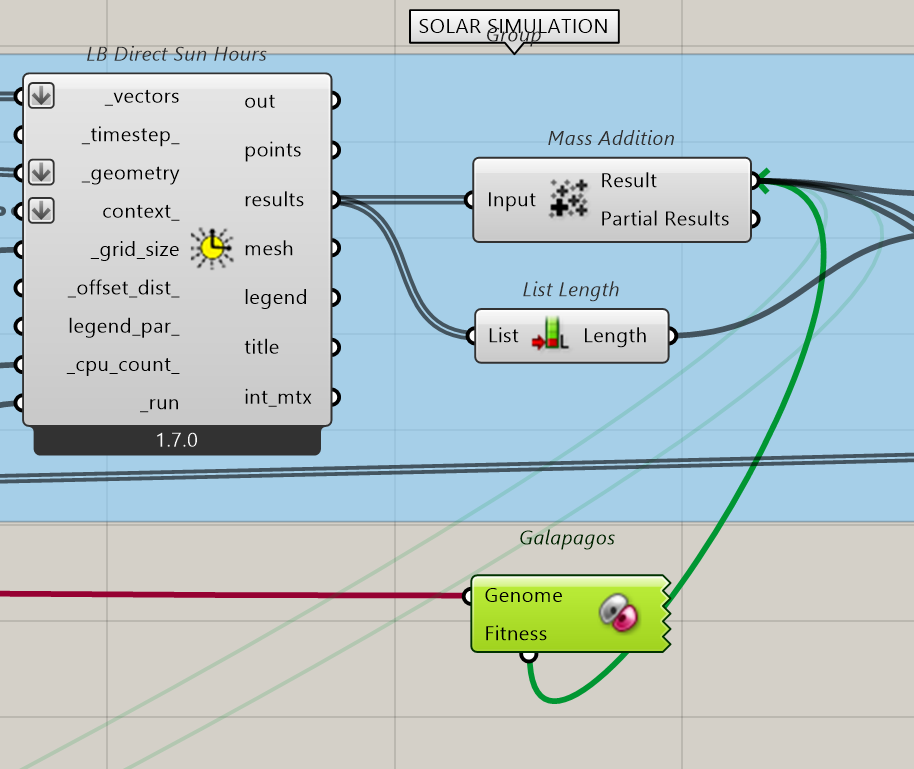
Task: Click the Input parameter of Mass Addition
Action: (x=511, y=200)
